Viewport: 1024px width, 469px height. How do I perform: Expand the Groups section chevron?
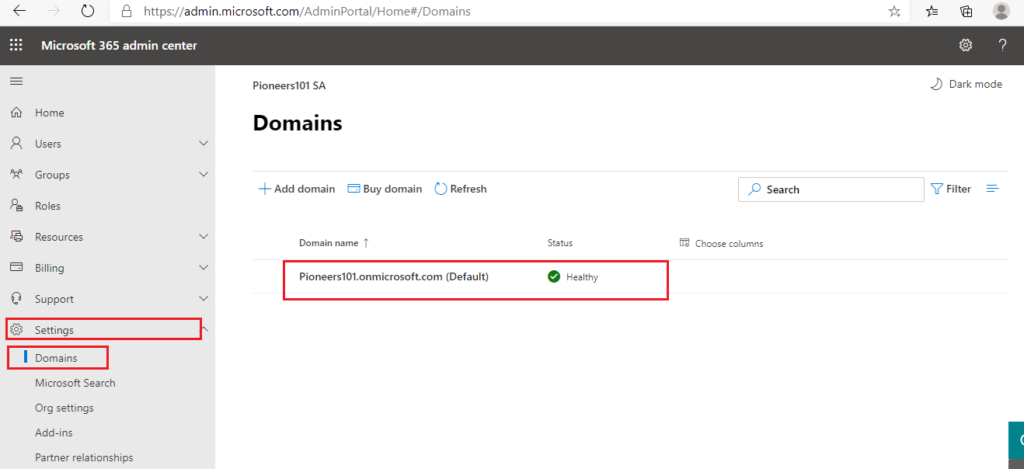pyautogui.click(x=203, y=174)
